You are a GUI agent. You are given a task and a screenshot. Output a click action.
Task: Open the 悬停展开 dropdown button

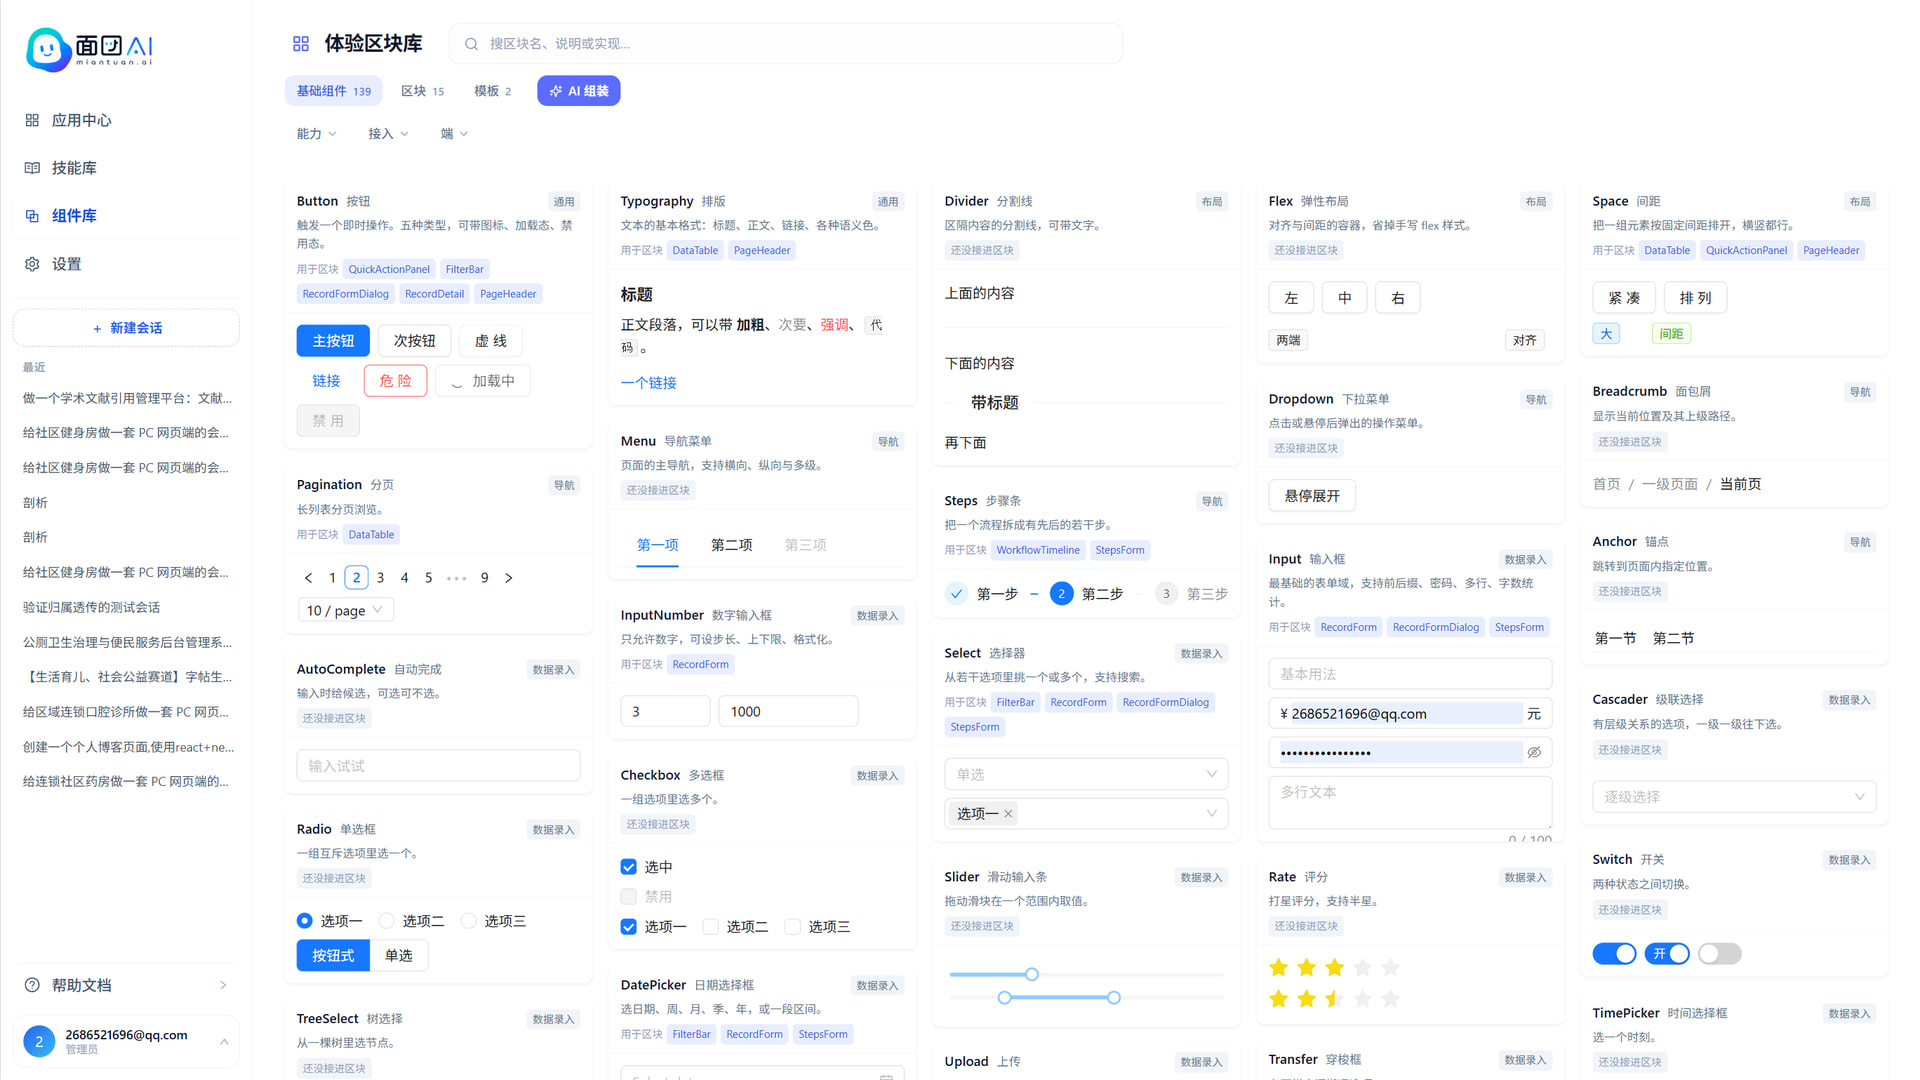point(1312,496)
